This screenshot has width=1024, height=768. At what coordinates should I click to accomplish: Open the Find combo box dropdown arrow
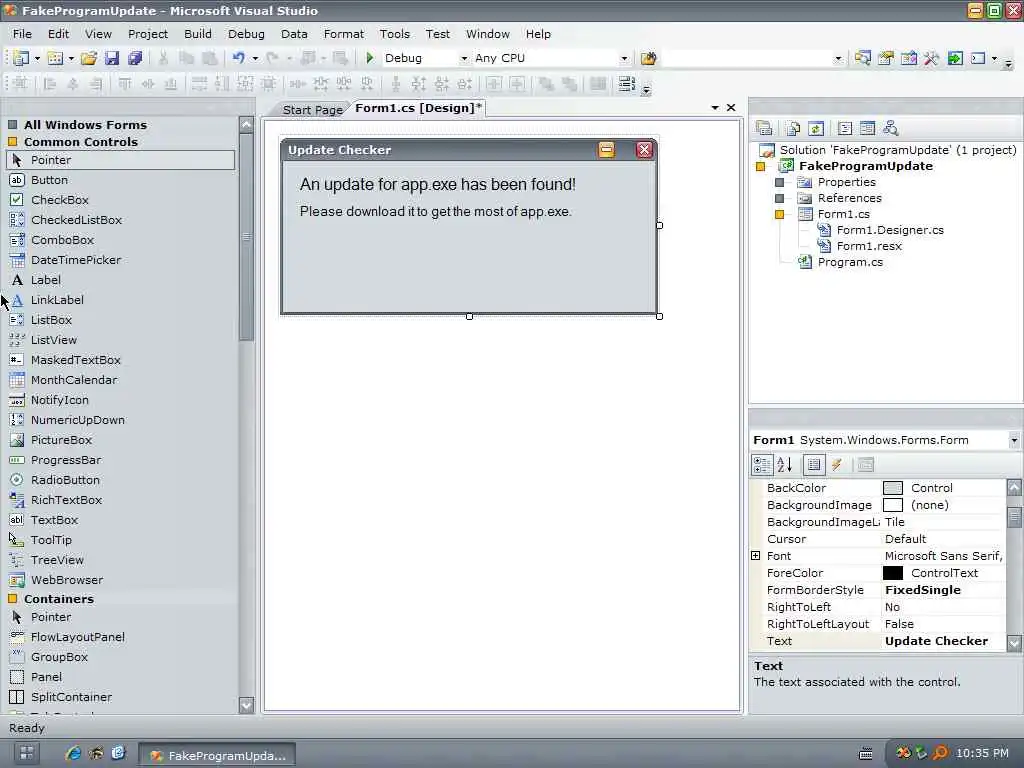839,58
